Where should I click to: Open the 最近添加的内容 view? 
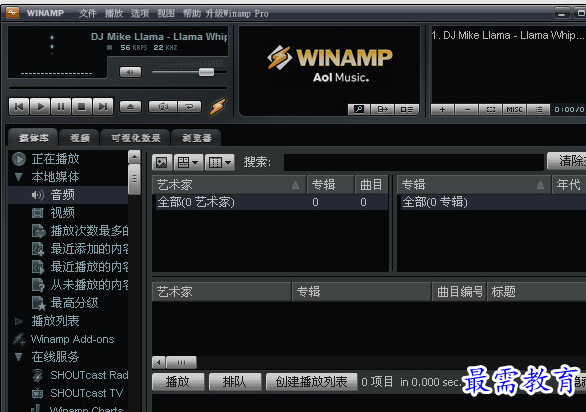tap(89, 249)
